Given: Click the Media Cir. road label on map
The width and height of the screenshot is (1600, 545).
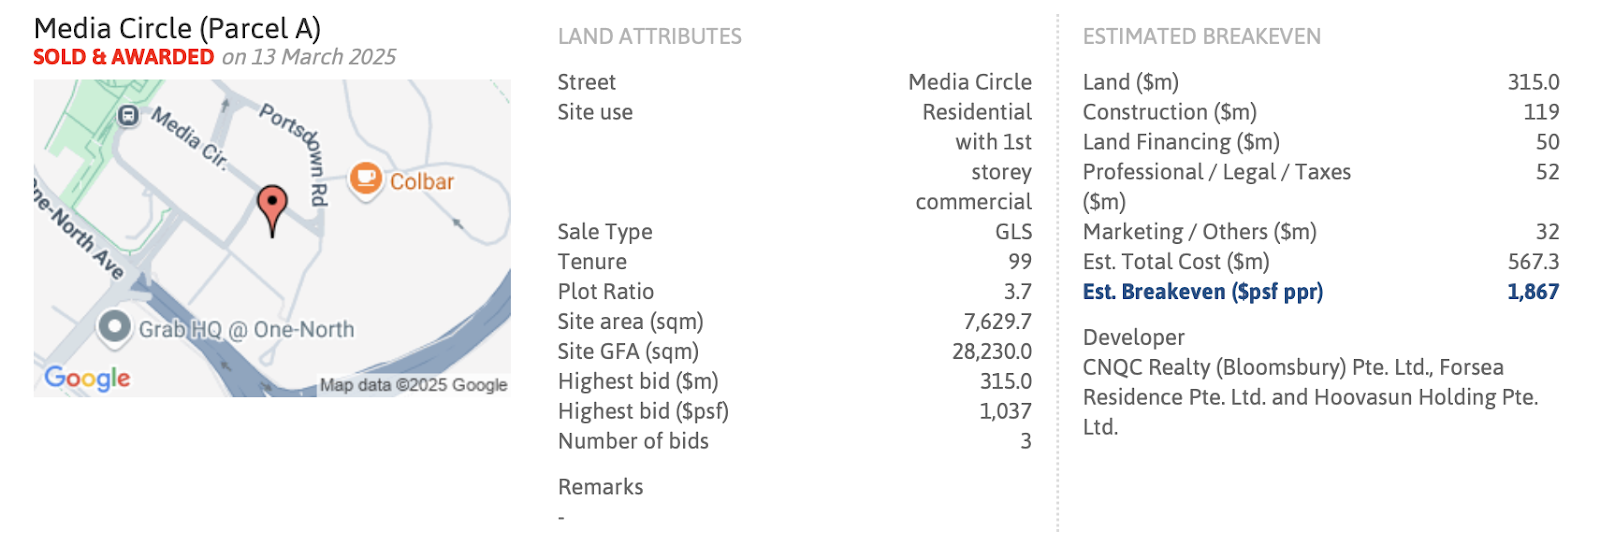Looking at the screenshot, I should point(190,138).
